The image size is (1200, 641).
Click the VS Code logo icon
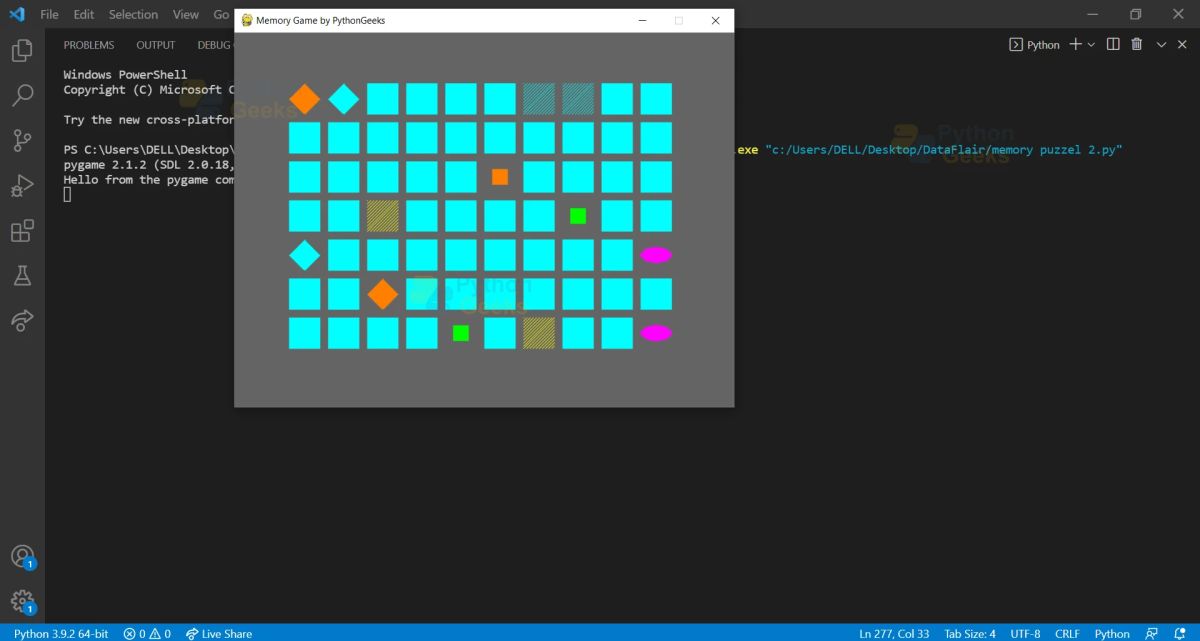coord(16,14)
